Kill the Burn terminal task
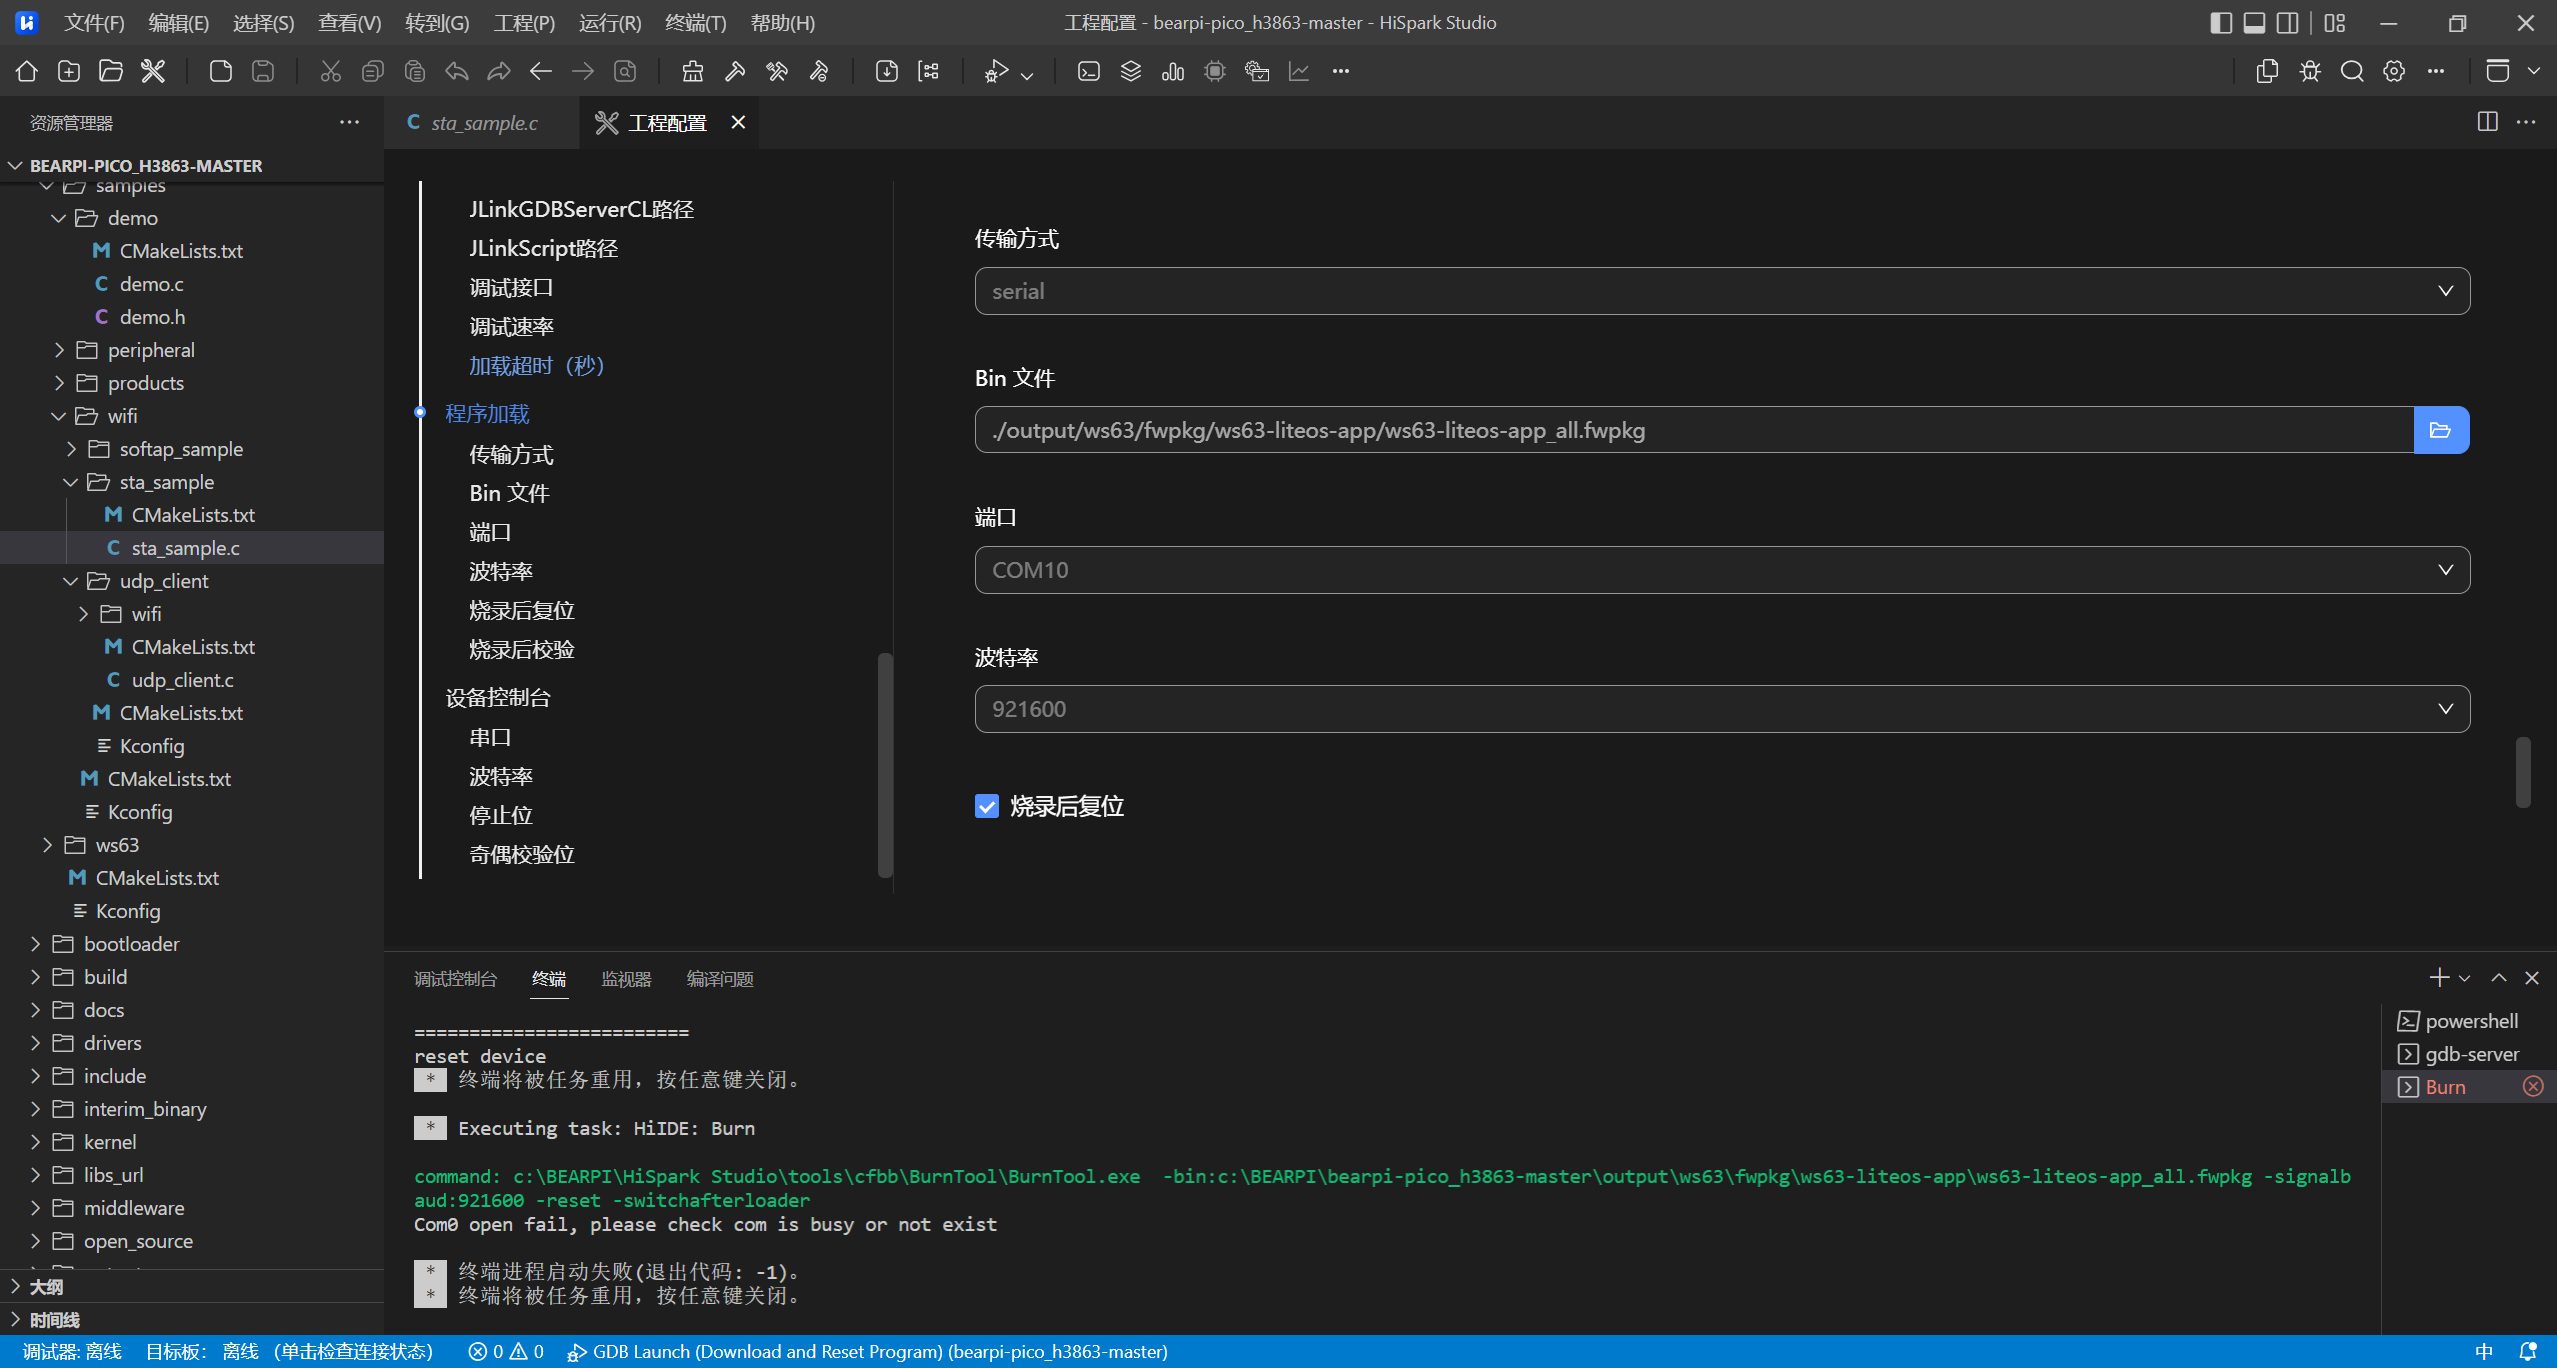Image resolution: width=2557 pixels, height=1368 pixels. point(2532,1087)
